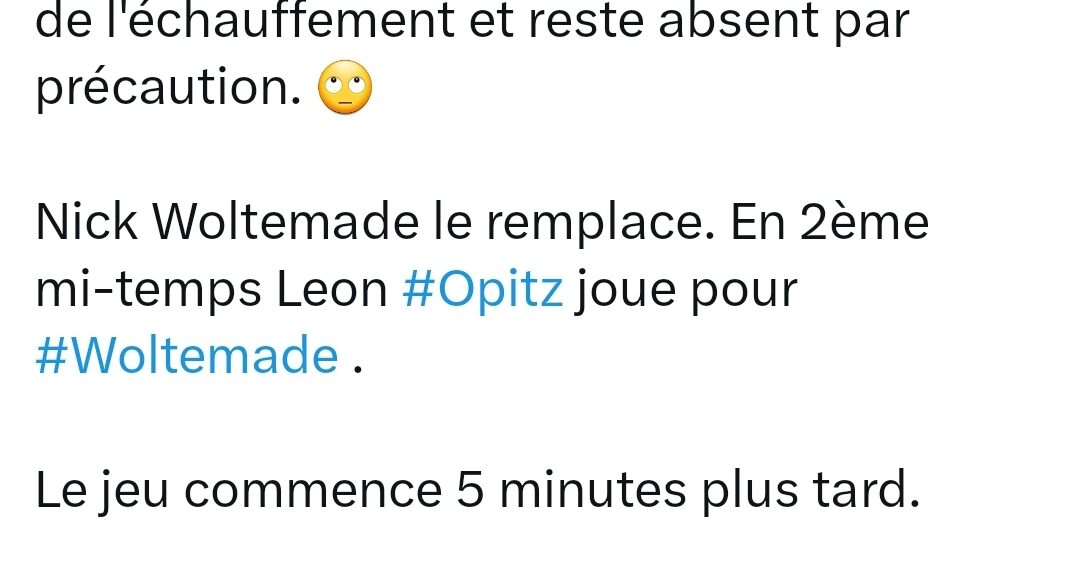Screen dimensions: 1080x580
Task: Open the #Opitz hashtag link
Action: click(483, 290)
